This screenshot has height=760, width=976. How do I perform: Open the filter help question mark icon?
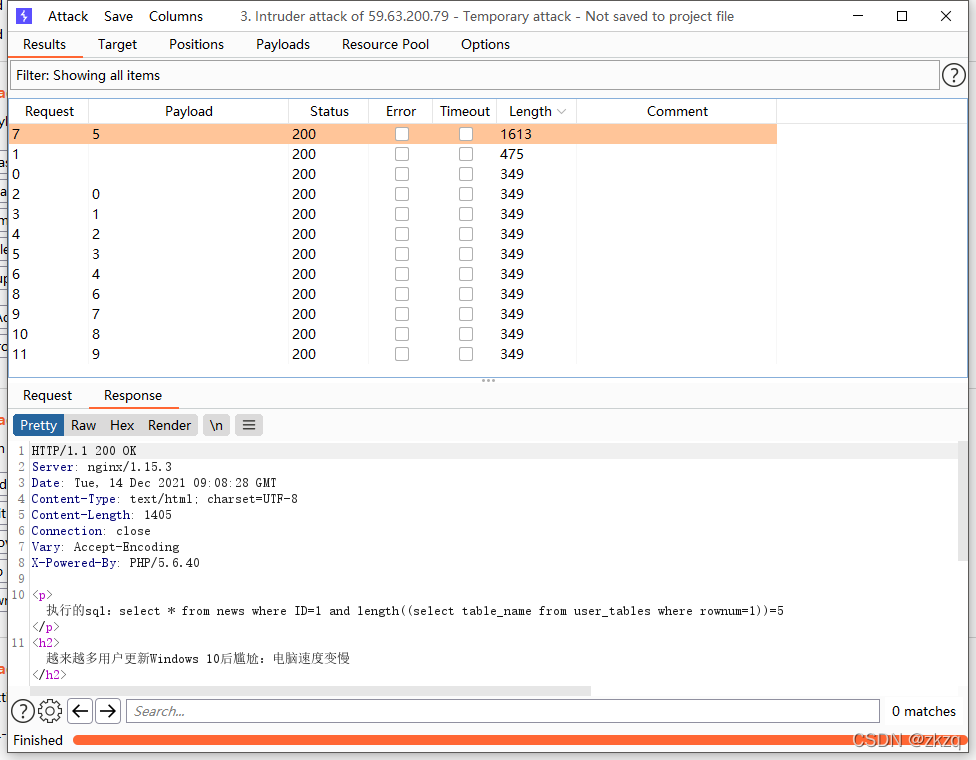pos(953,75)
